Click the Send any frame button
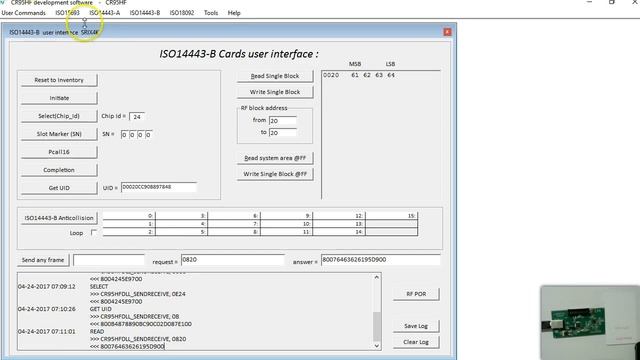Image resolution: width=640 pixels, height=360 pixels. [x=43, y=260]
